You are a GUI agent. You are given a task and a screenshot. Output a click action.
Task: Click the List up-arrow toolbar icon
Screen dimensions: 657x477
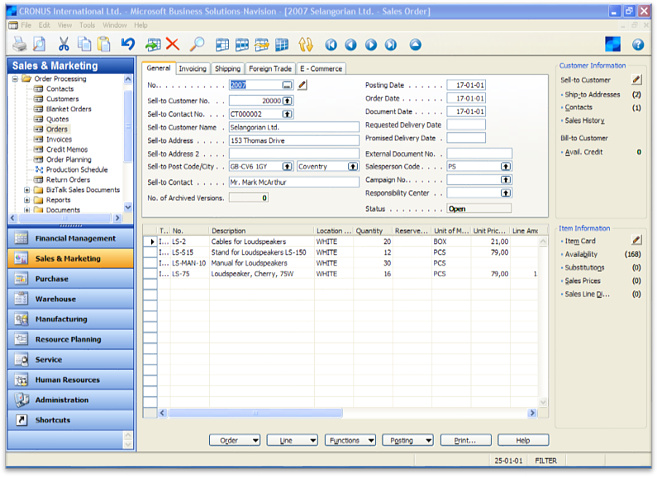415,44
